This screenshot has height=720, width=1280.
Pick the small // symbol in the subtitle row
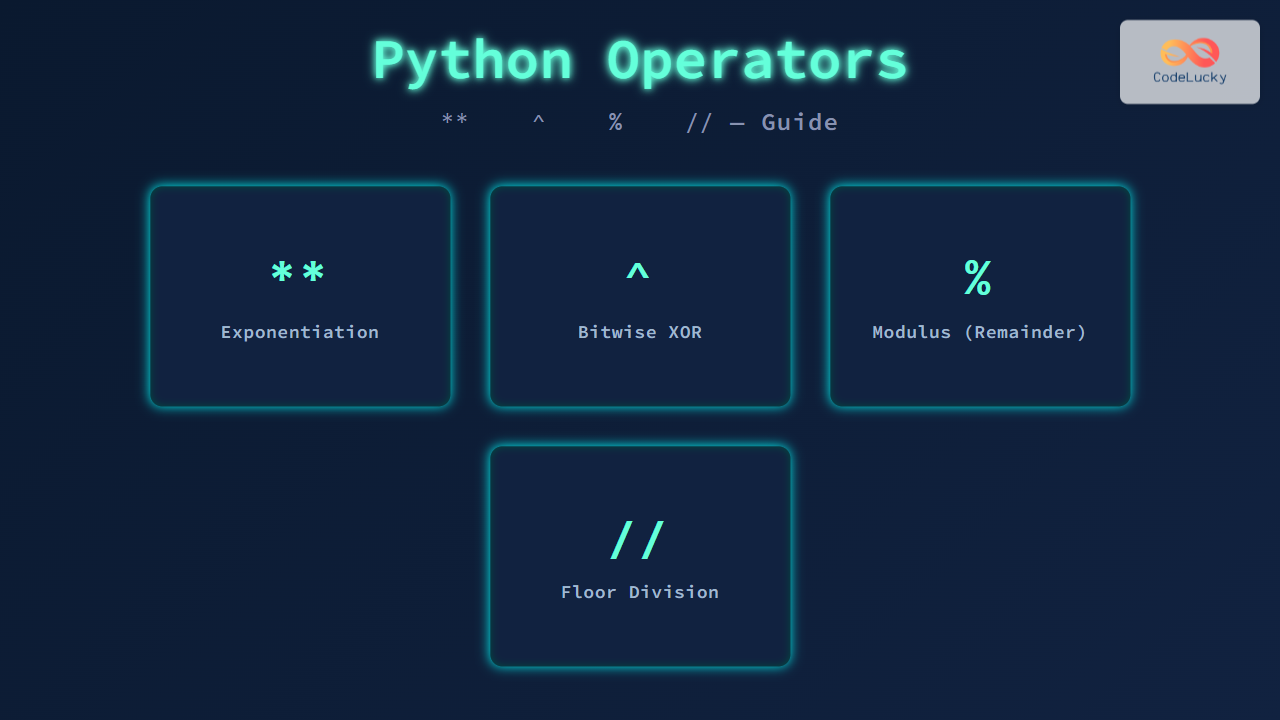coord(699,123)
